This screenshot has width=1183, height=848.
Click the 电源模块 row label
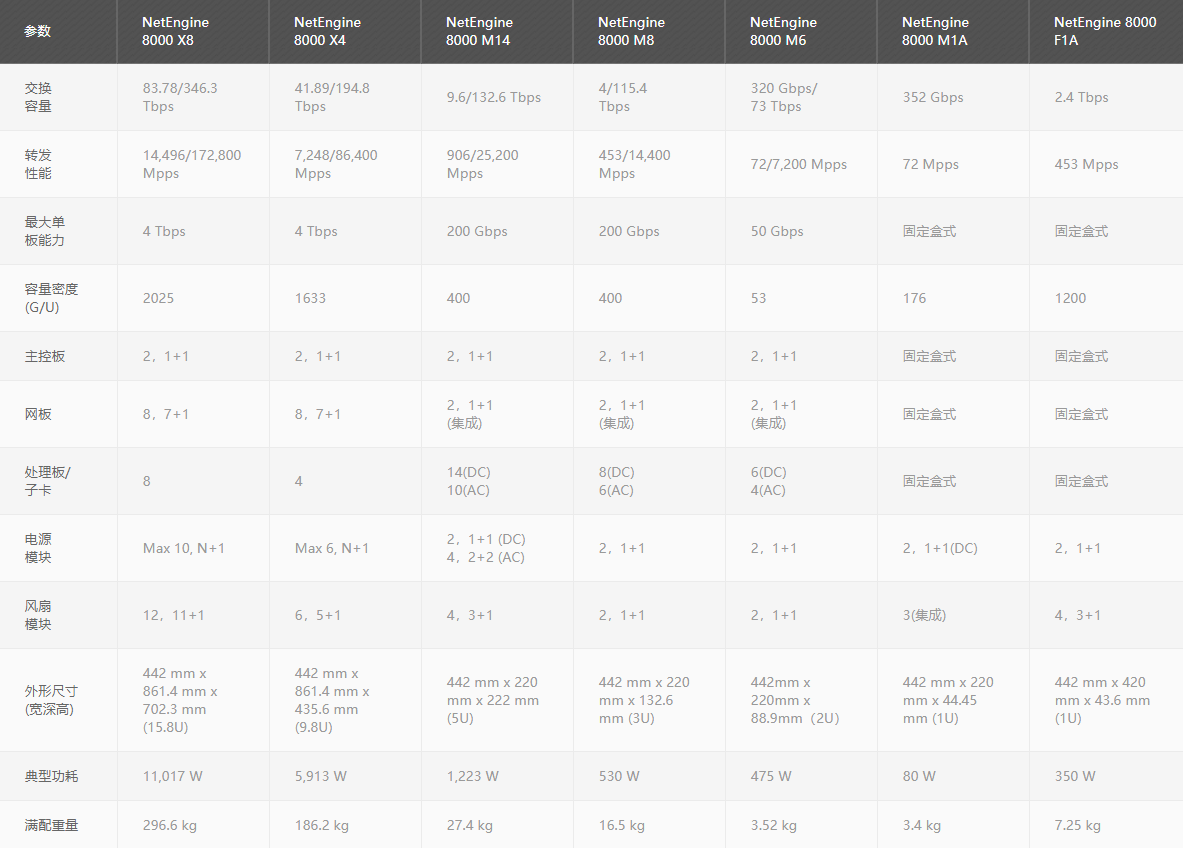click(38, 548)
